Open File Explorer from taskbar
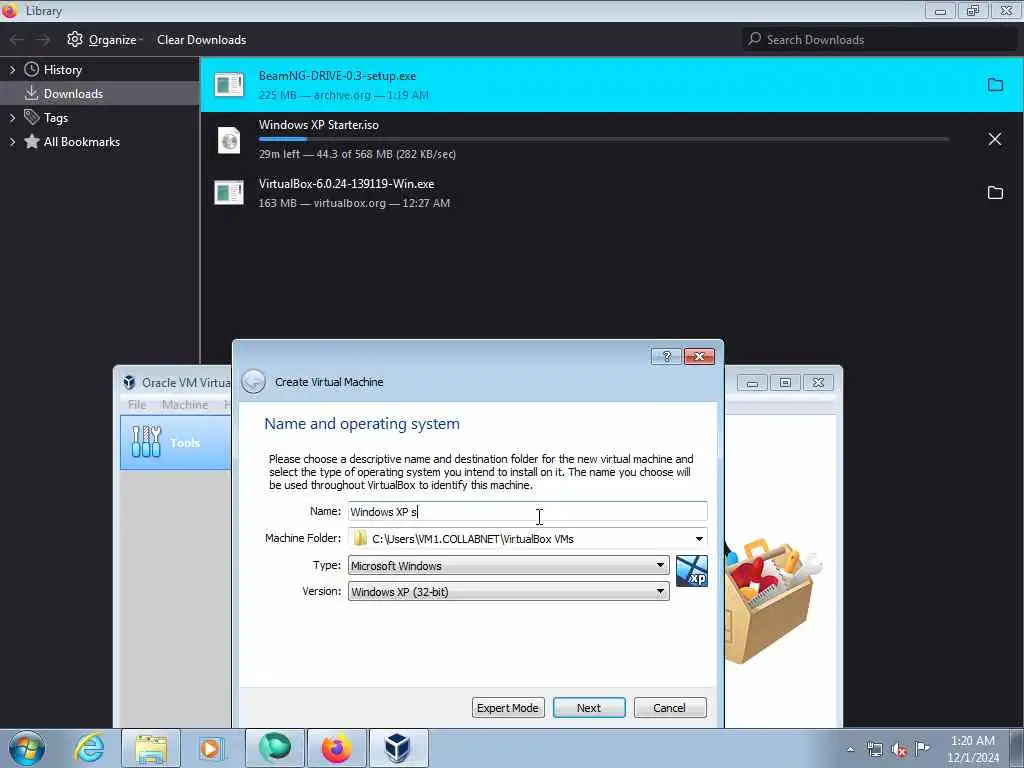Image resolution: width=1024 pixels, height=768 pixels. [x=151, y=748]
